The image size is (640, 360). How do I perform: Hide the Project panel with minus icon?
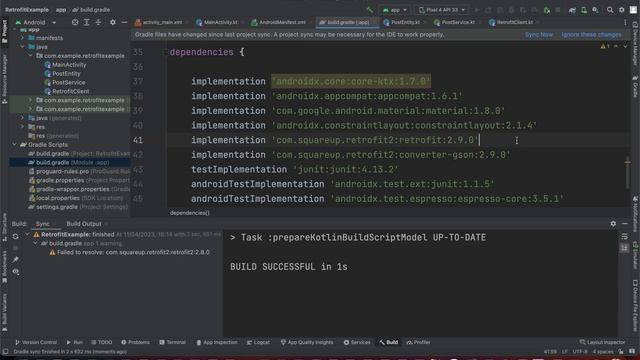coord(124,22)
